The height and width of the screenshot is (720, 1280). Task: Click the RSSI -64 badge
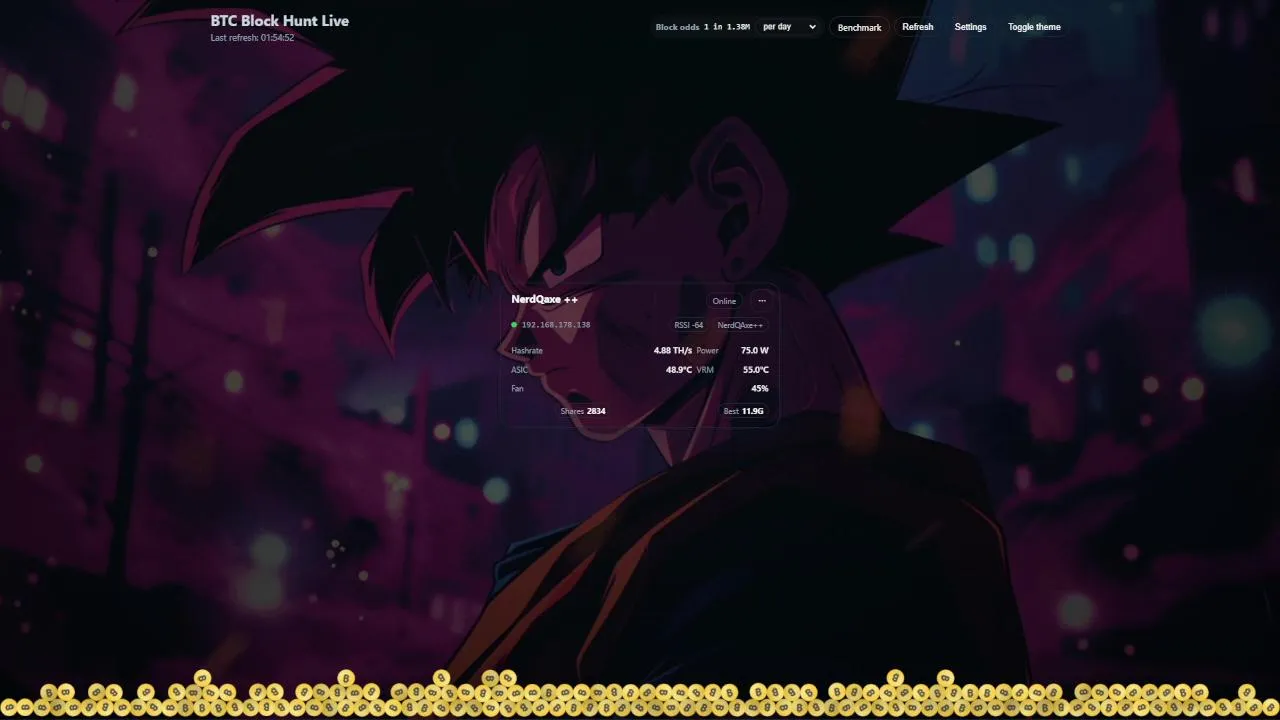click(688, 325)
